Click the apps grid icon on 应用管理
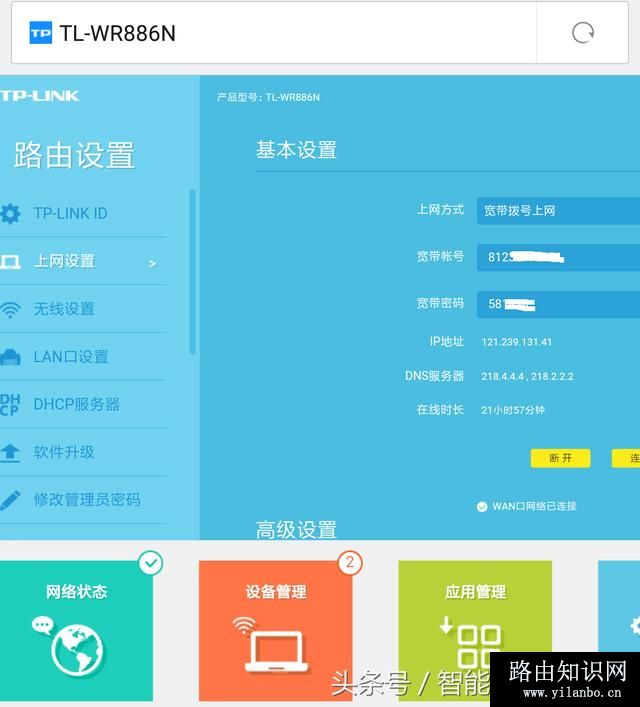The height and width of the screenshot is (707, 640). 470,643
